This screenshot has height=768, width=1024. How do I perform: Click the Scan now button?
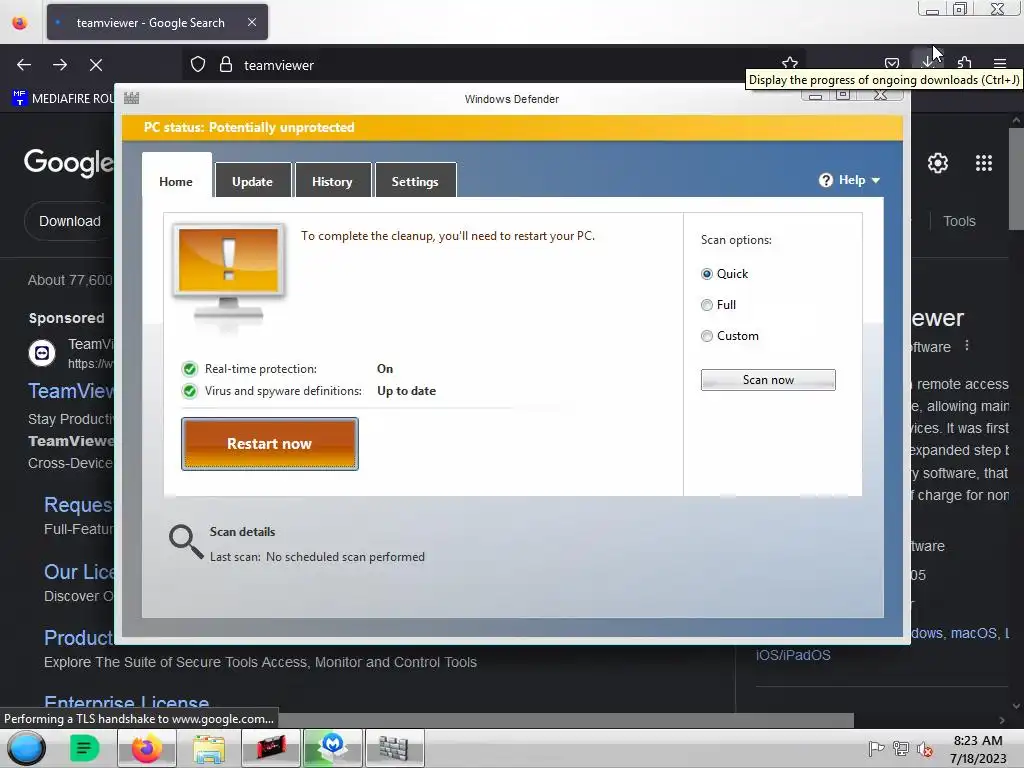[768, 380]
